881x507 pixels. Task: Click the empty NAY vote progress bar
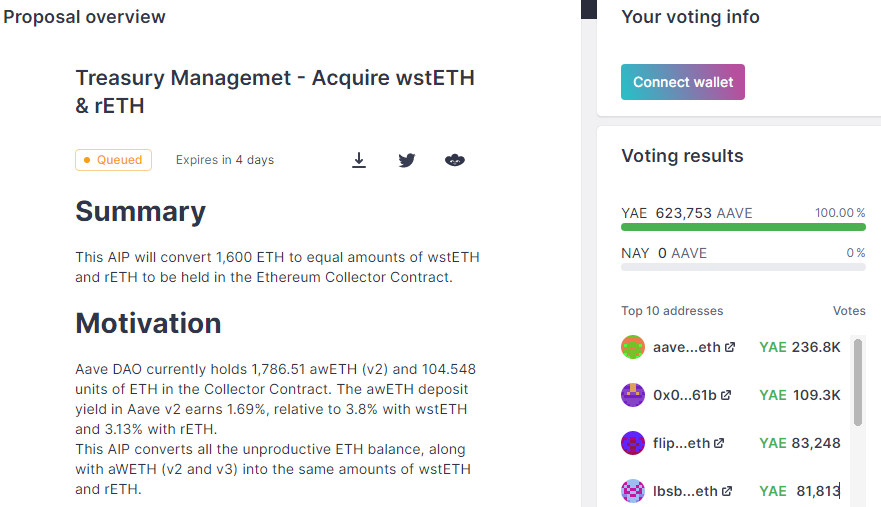(743, 267)
